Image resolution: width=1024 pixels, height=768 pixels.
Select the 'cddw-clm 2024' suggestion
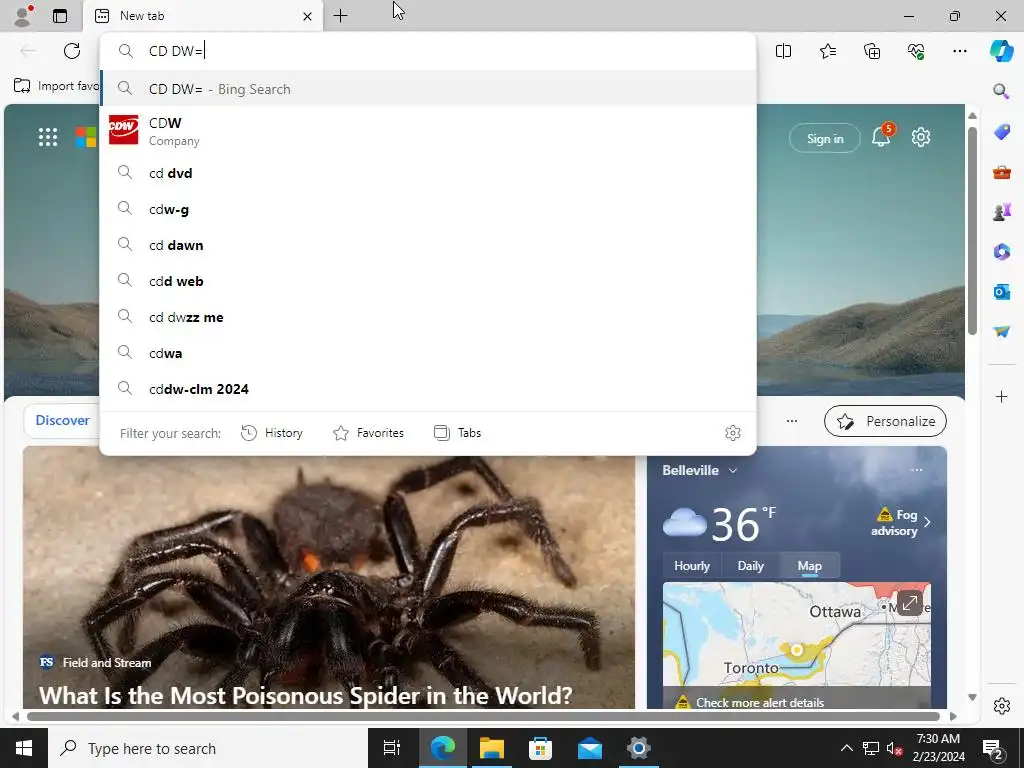pyautogui.click(x=428, y=389)
